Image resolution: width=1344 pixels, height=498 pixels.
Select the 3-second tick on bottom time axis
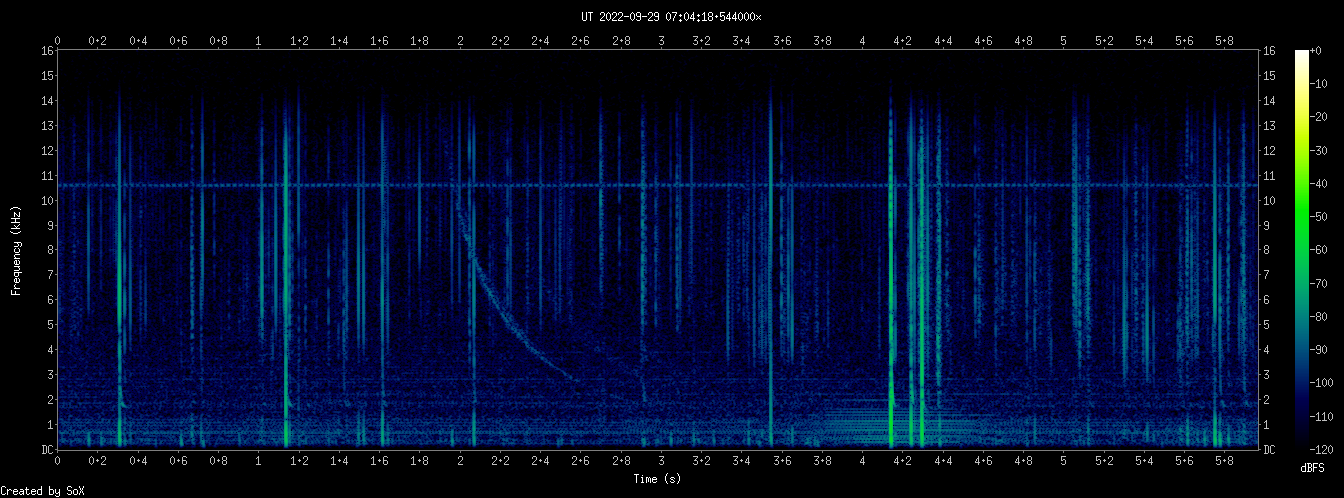(x=661, y=462)
